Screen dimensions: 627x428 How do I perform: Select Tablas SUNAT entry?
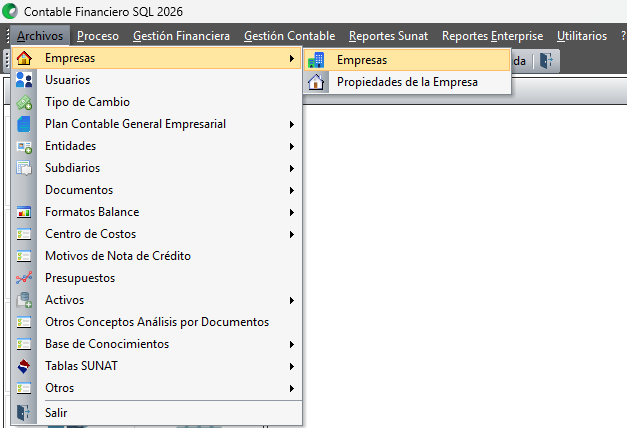tap(157, 366)
